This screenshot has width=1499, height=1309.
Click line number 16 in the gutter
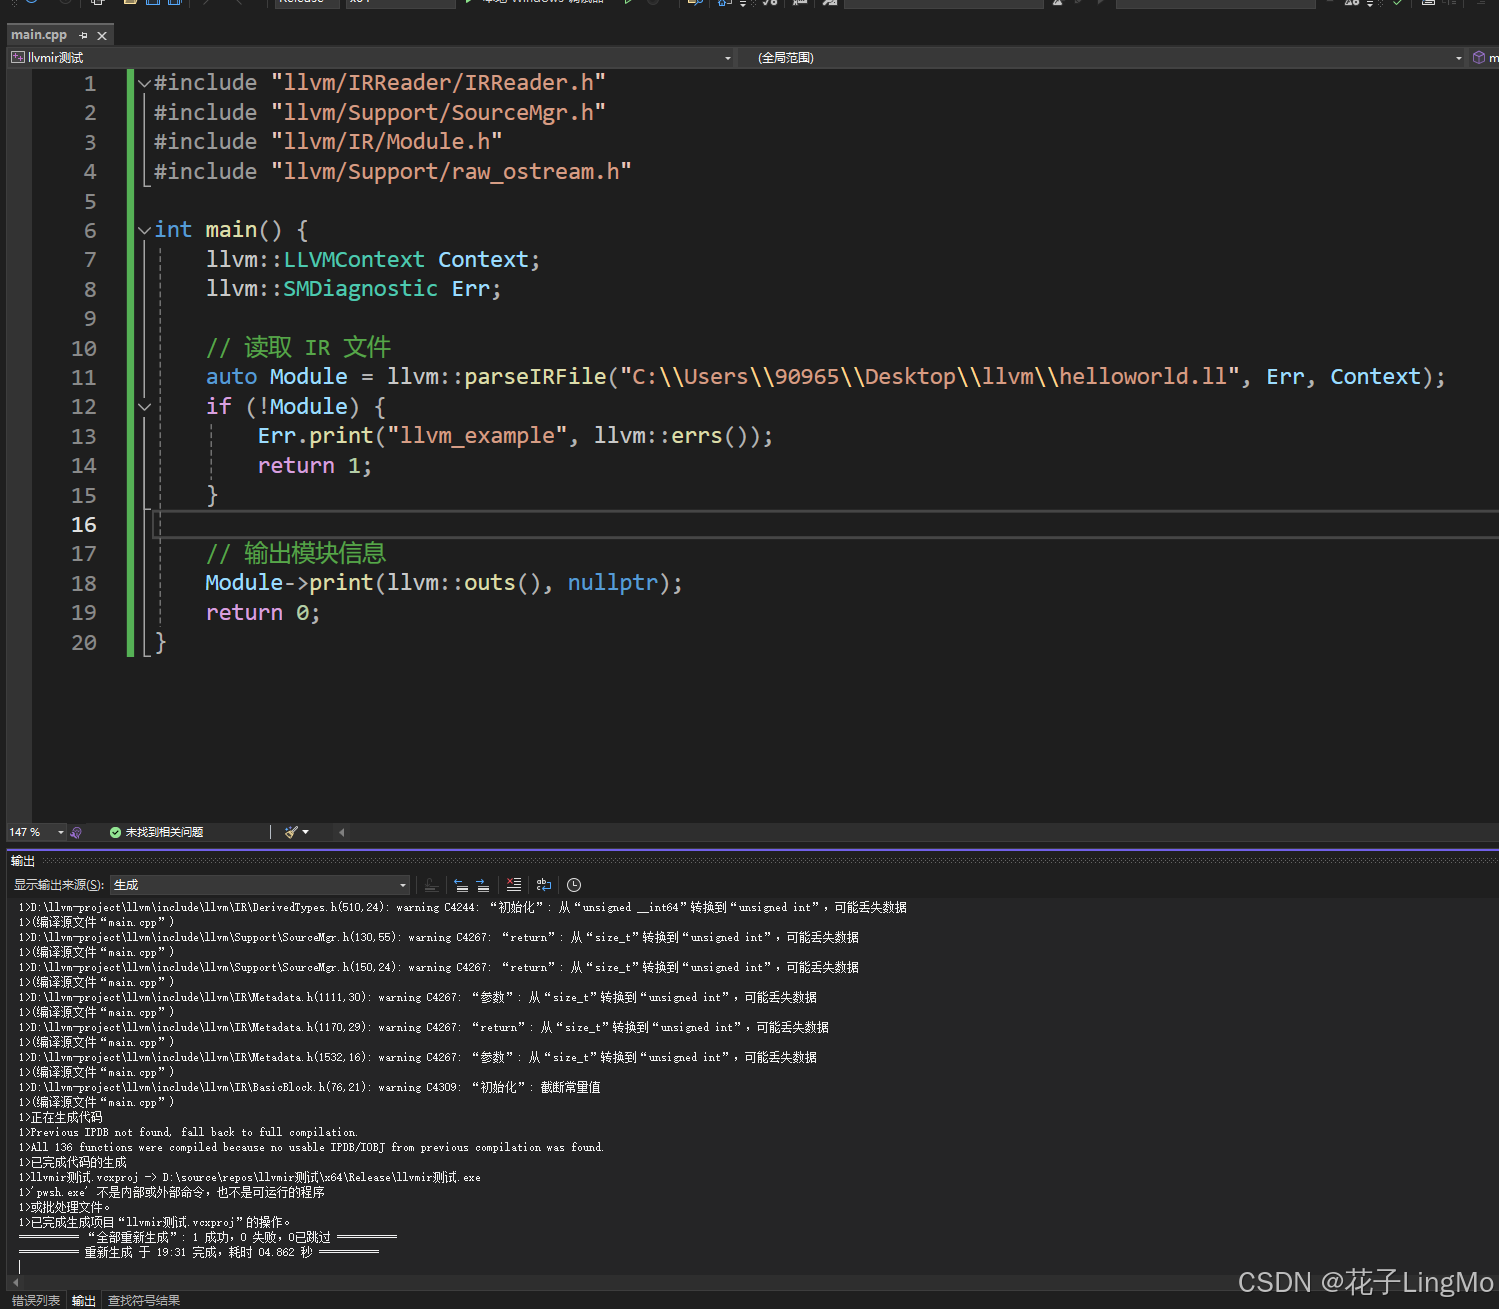point(84,525)
